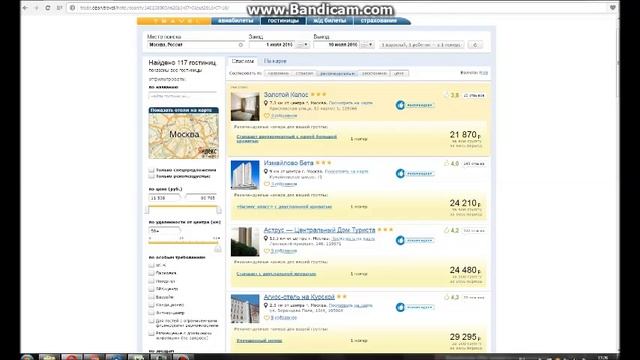This screenshot has width=640, height=360.
Task: Open room type link priced 24 210
Action: 284,207
